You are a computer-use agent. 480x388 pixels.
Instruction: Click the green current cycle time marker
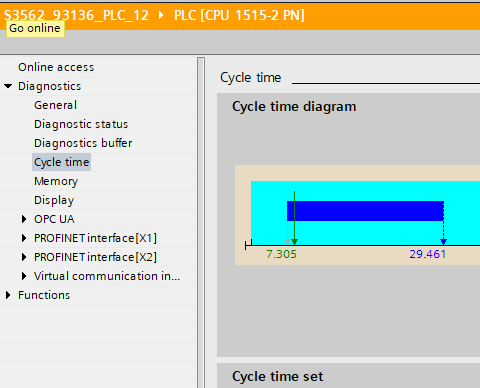(294, 218)
